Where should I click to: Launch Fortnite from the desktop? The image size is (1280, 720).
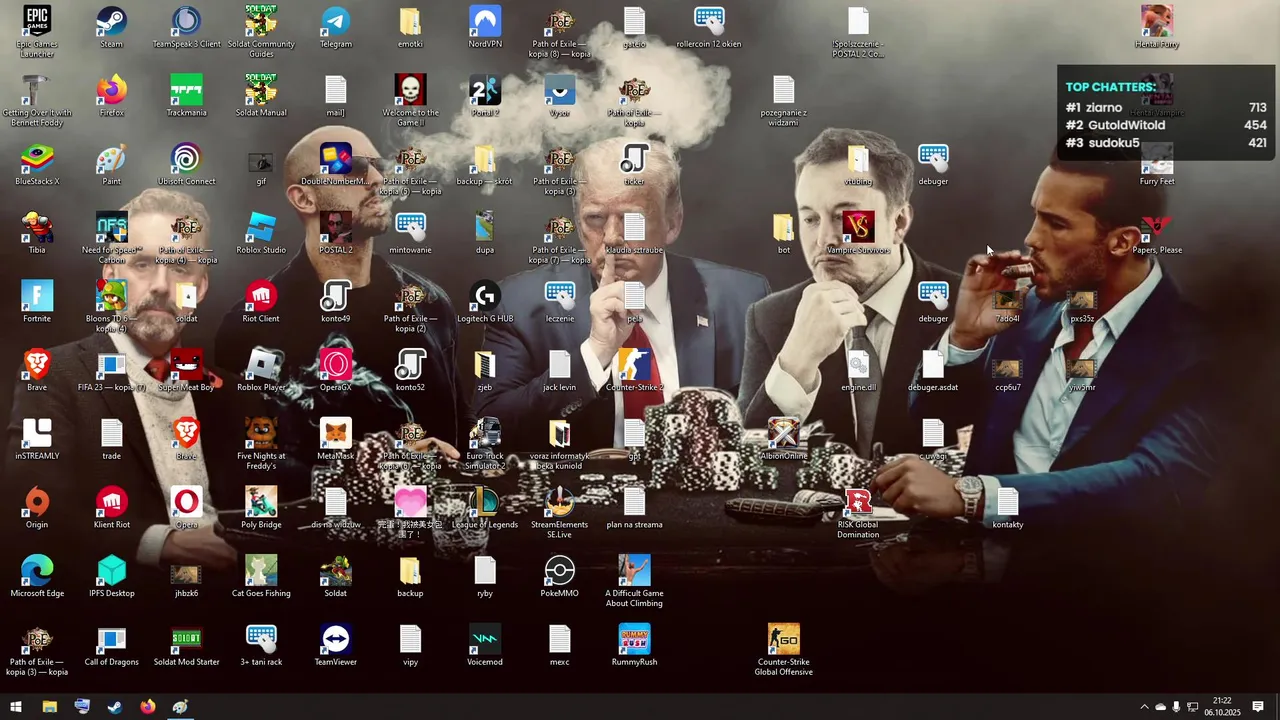coord(37,302)
